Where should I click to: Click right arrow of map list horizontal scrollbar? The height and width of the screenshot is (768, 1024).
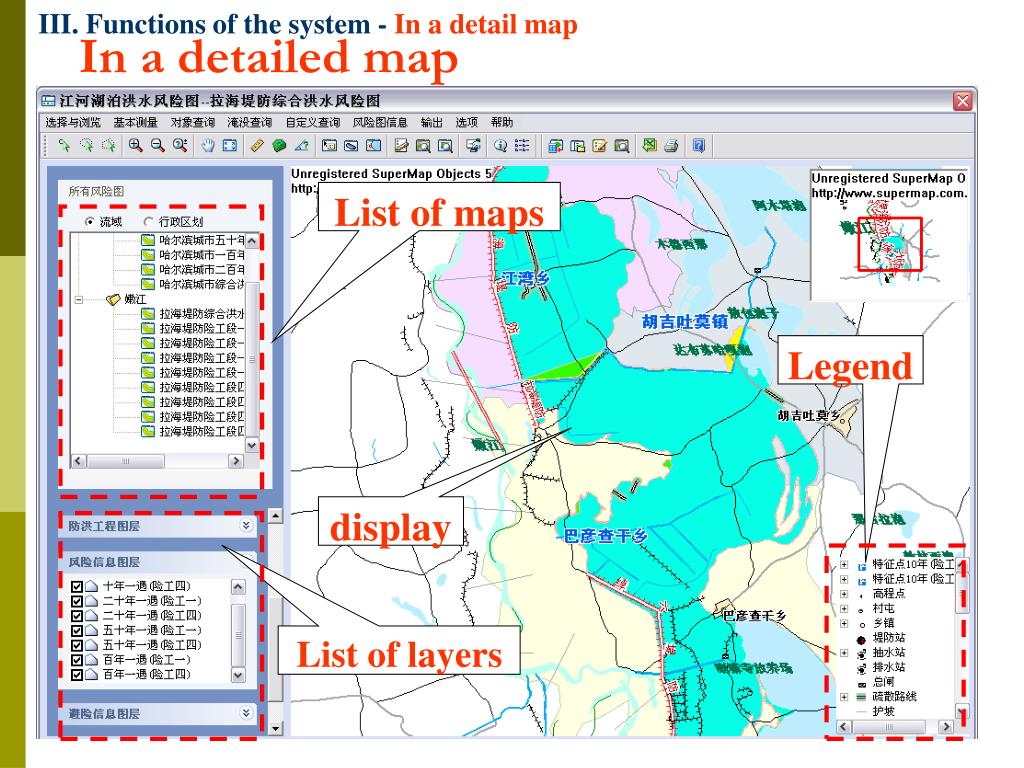pos(236,461)
